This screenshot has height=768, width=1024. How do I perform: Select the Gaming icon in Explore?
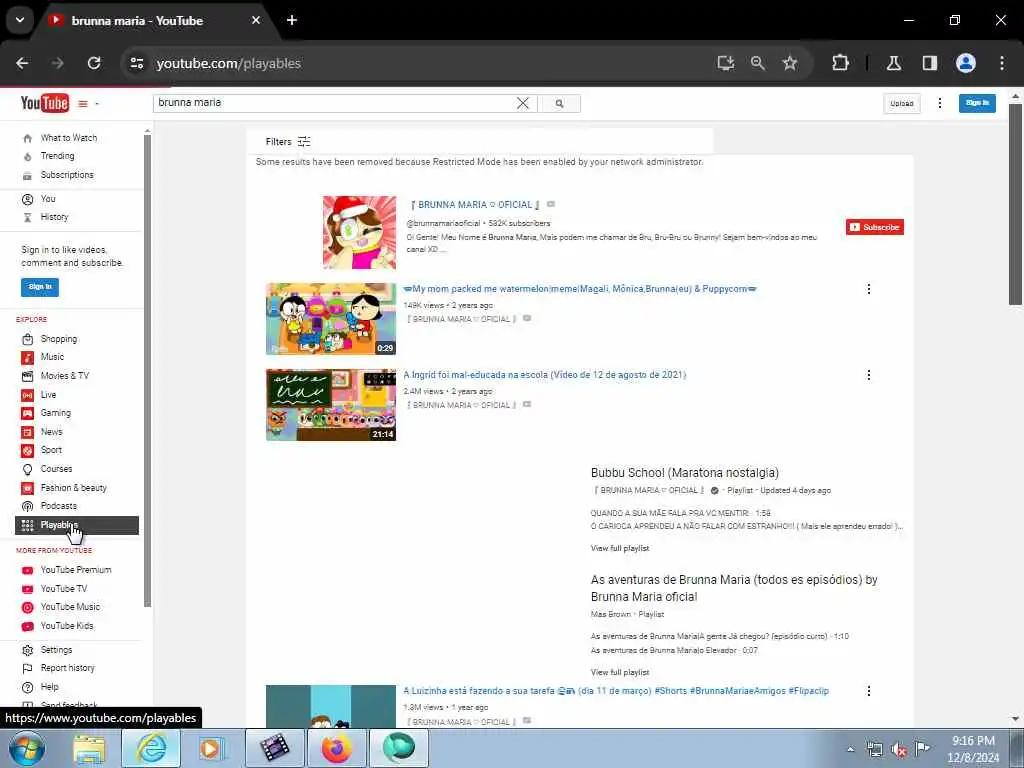point(27,413)
